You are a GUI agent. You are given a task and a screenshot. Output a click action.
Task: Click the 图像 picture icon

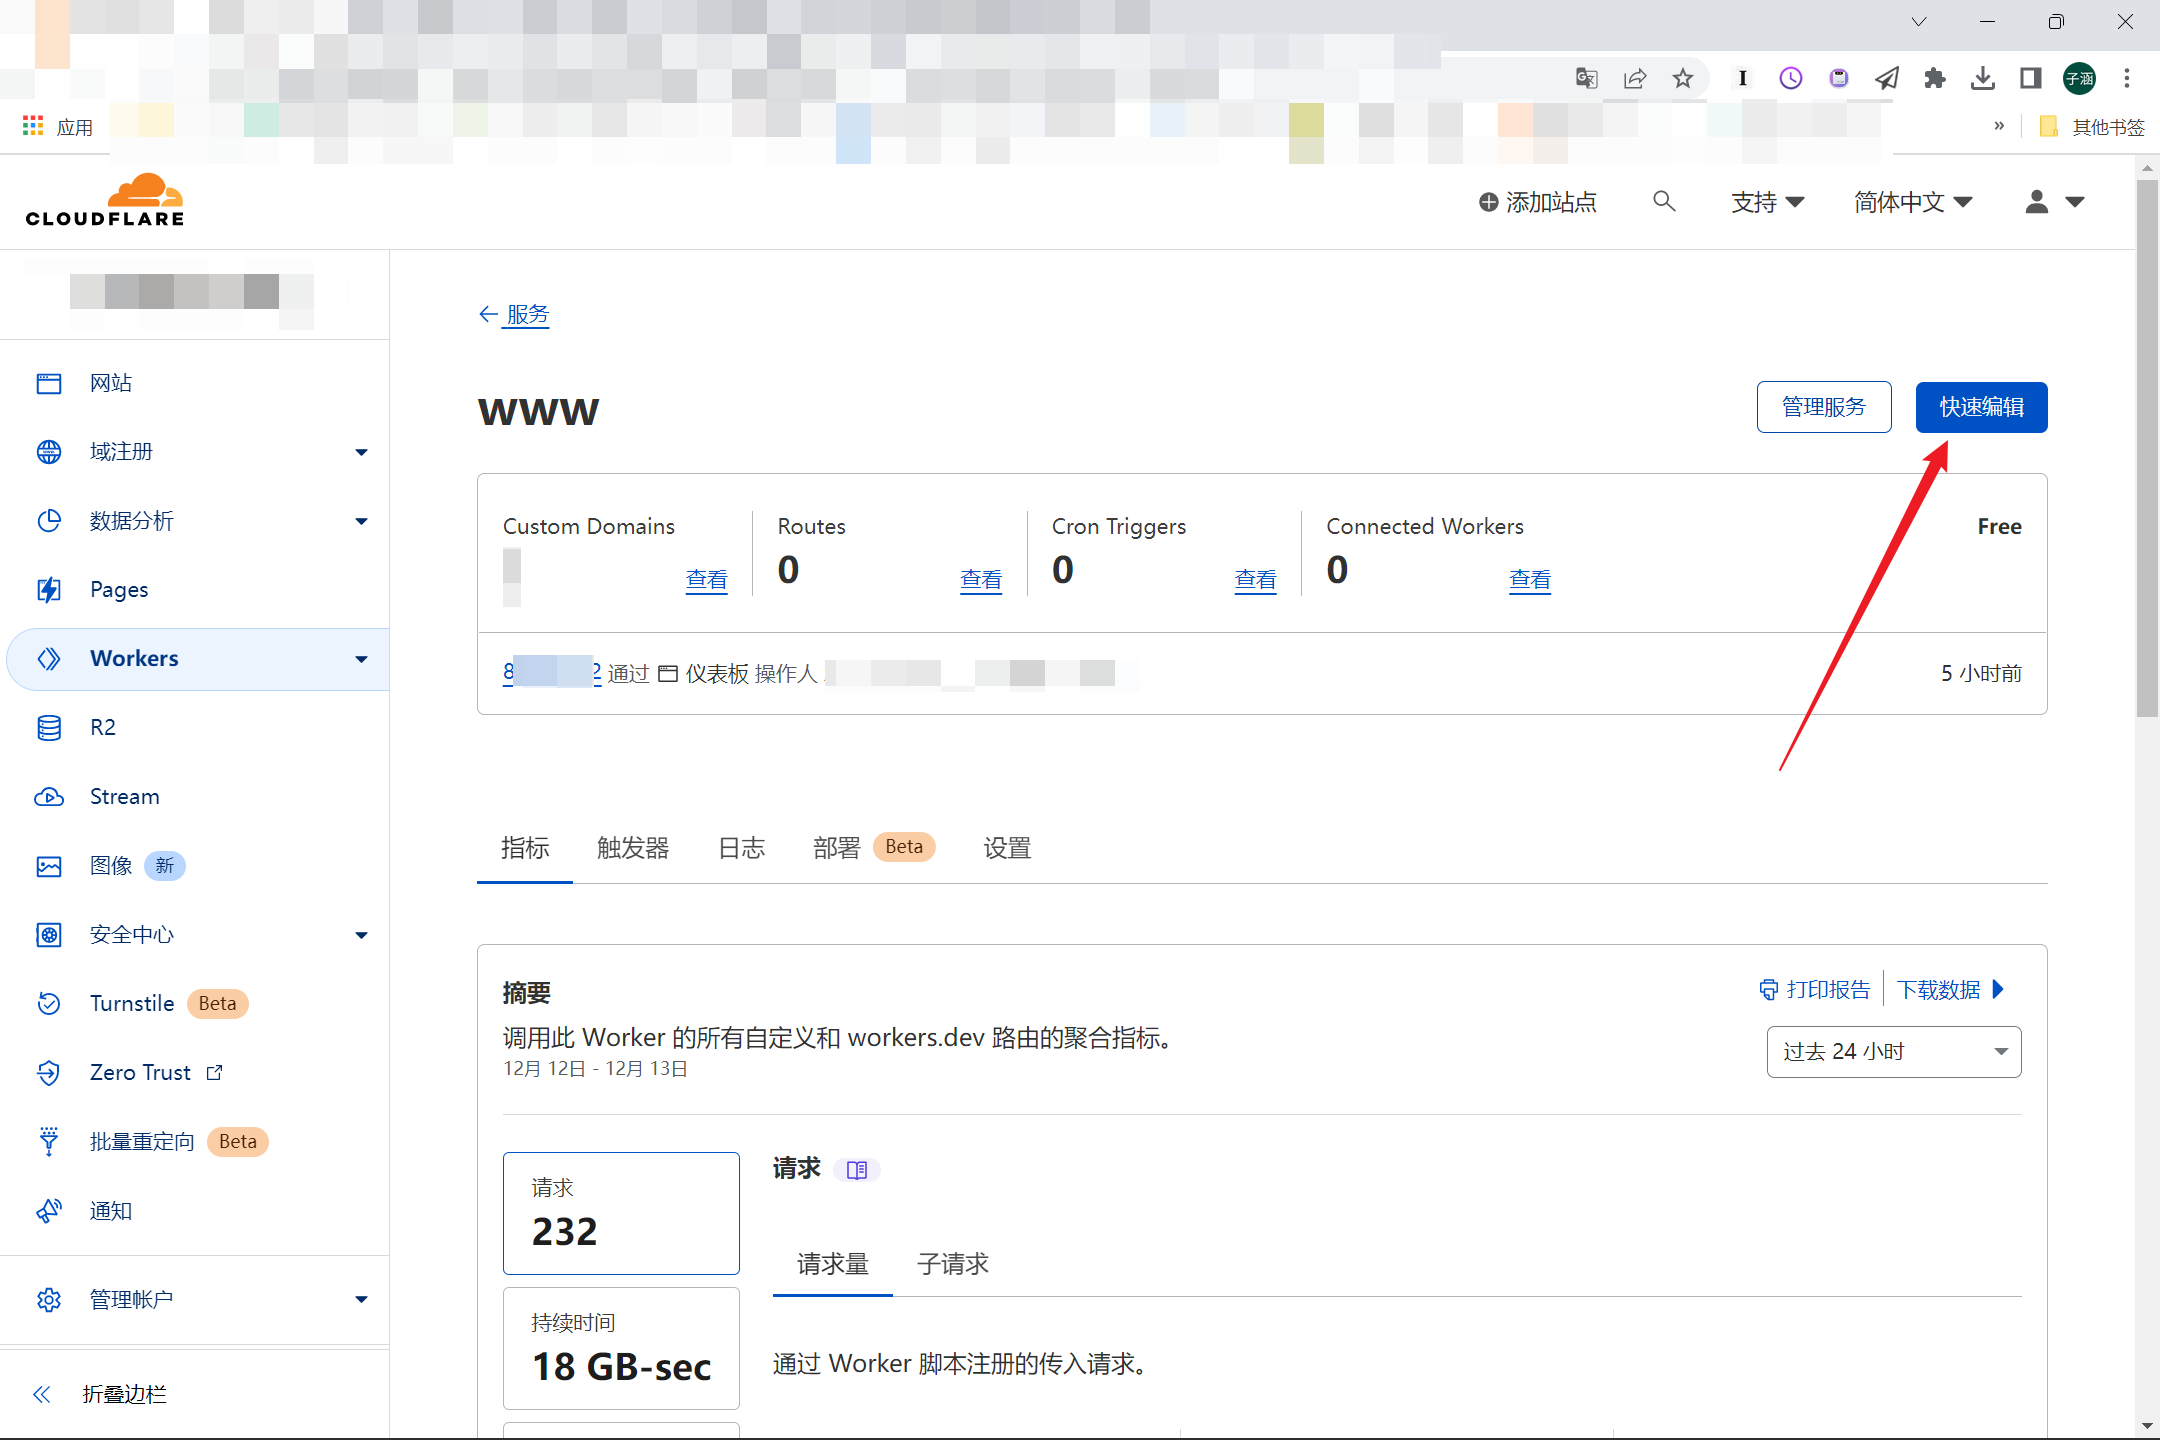(49, 866)
